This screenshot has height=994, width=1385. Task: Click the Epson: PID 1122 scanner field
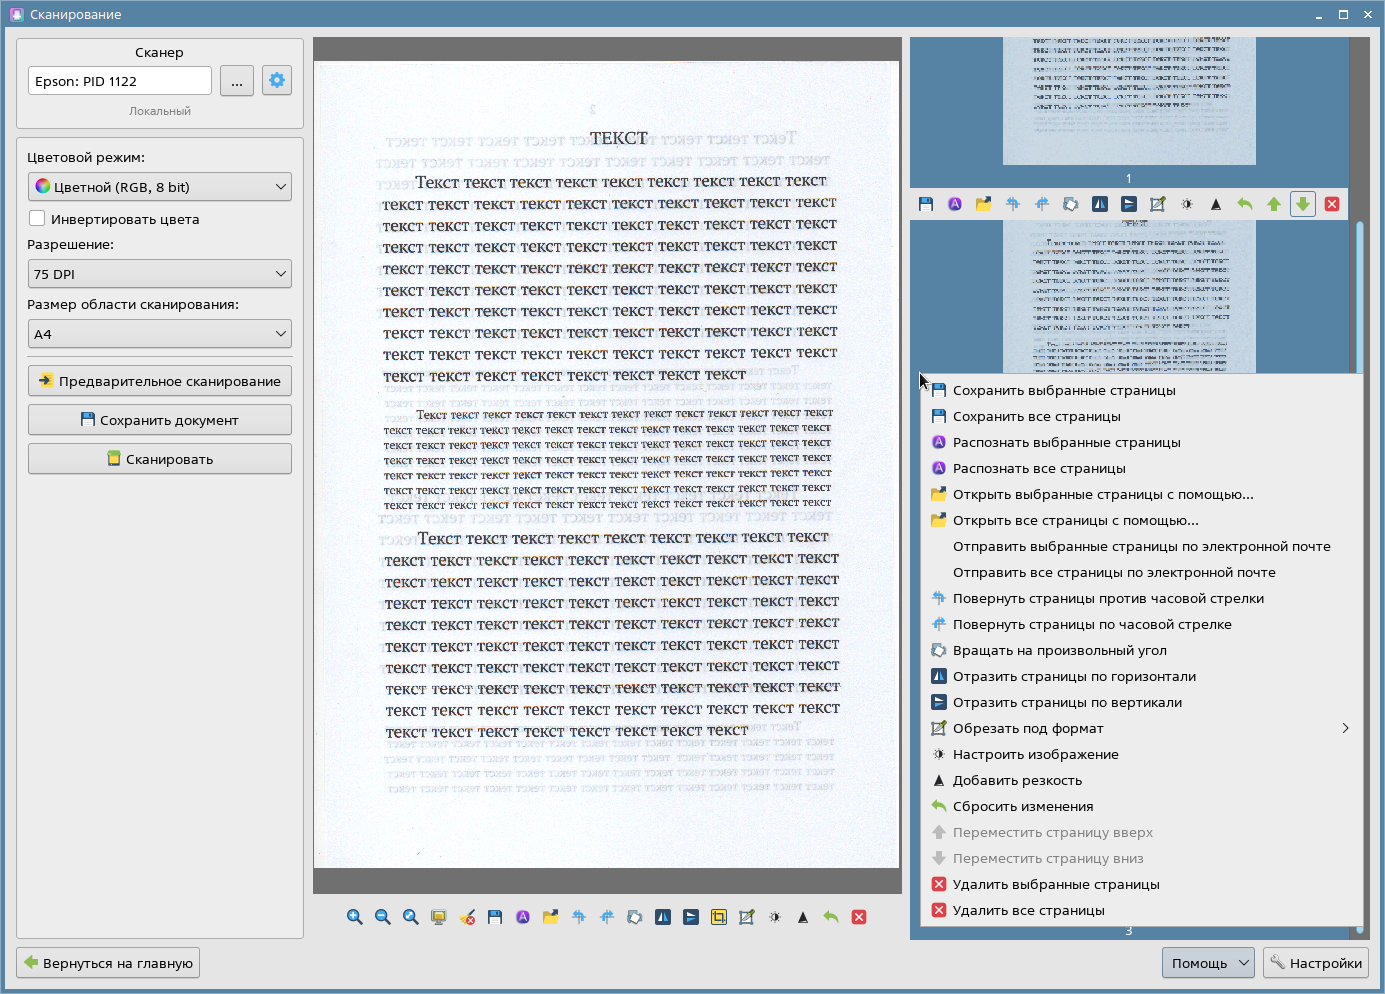(x=120, y=81)
